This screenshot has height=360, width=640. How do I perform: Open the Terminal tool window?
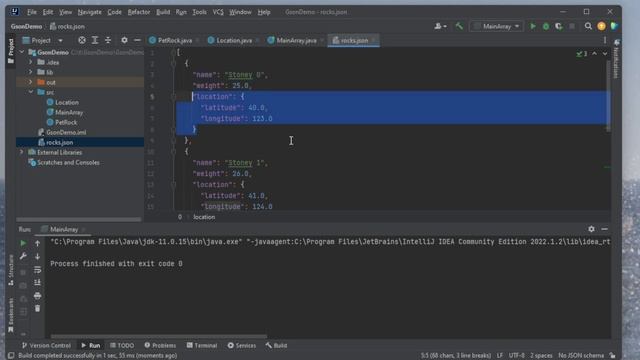(202, 345)
